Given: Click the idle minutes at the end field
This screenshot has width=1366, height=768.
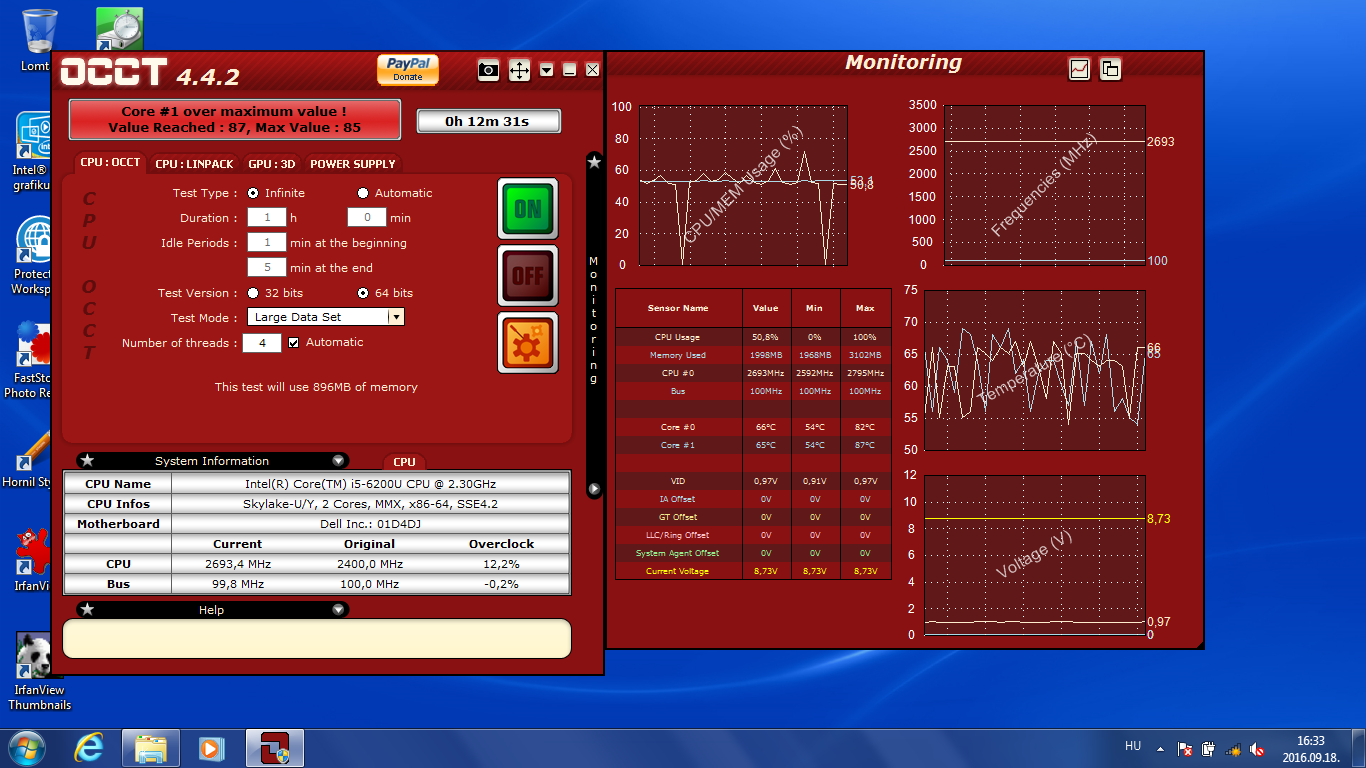Looking at the screenshot, I should pos(267,267).
